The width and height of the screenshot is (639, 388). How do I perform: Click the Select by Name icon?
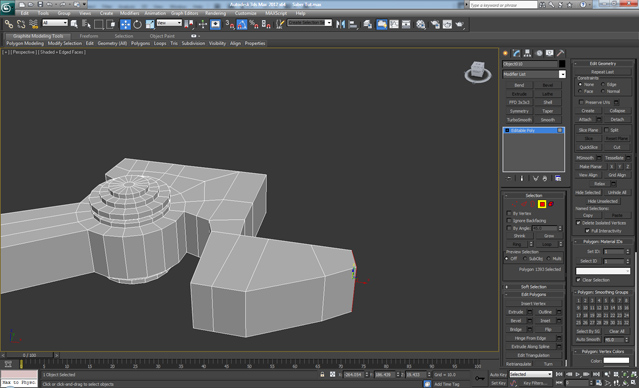[x=86, y=24]
